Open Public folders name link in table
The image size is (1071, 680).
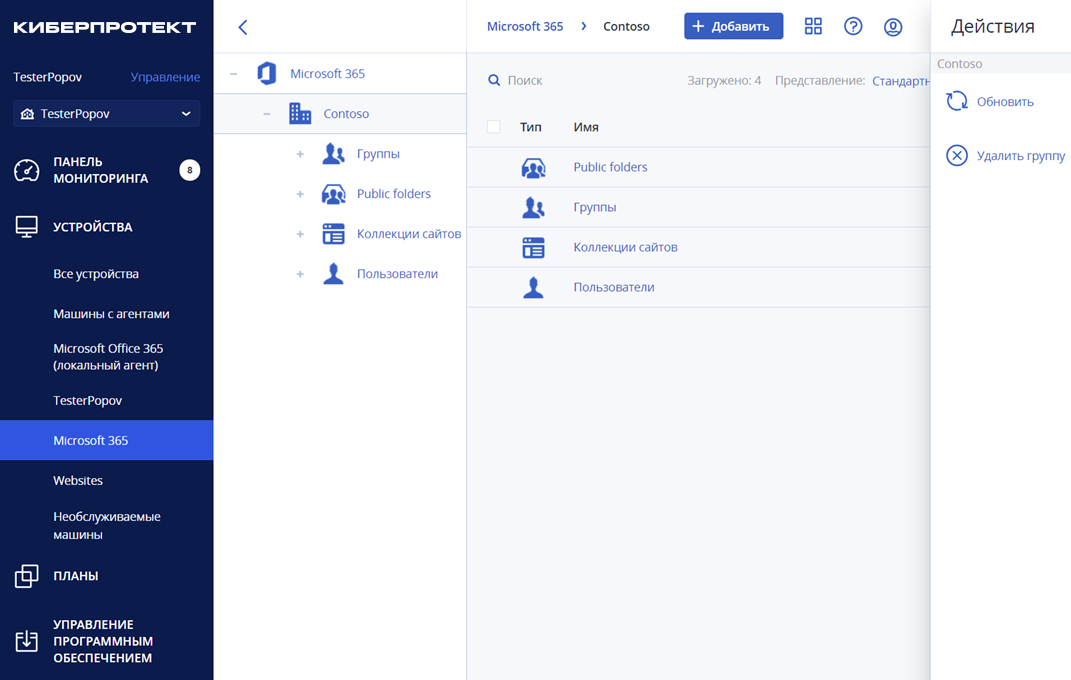(610, 167)
